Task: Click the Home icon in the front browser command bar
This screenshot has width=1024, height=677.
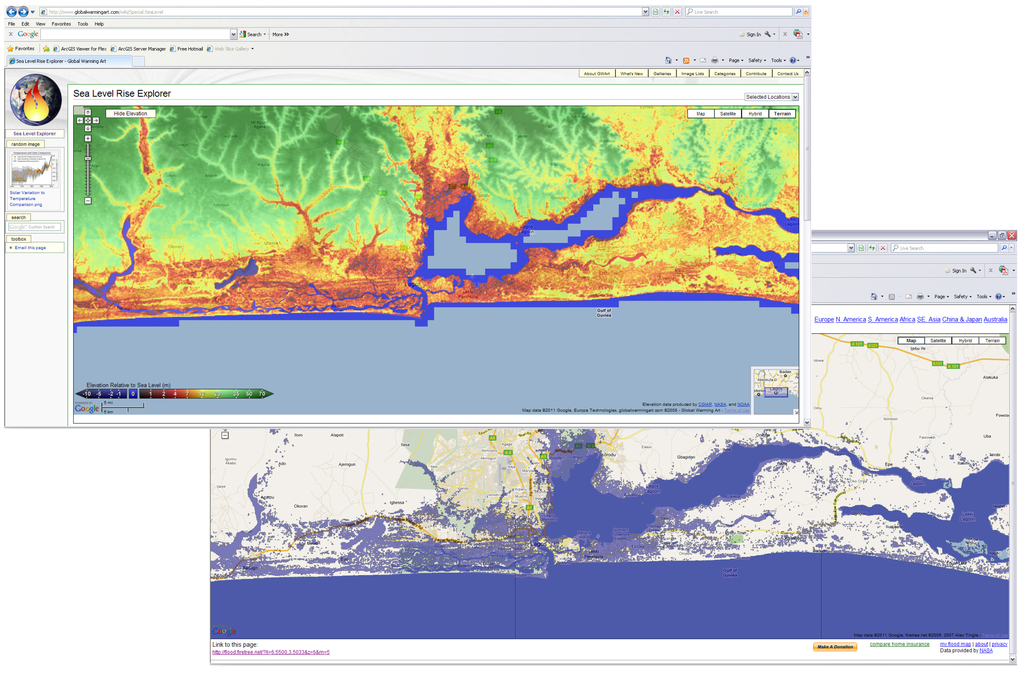Action: [x=667, y=60]
